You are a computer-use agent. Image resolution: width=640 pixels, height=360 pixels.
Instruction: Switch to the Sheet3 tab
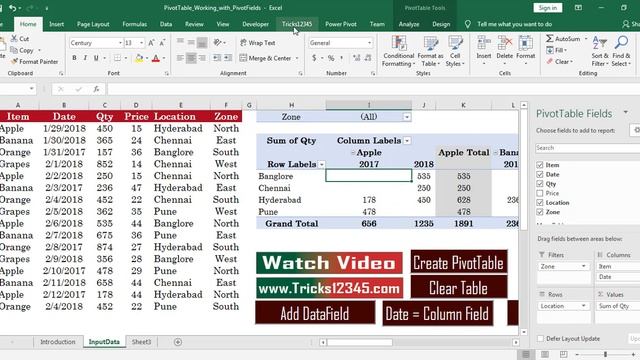(141, 342)
